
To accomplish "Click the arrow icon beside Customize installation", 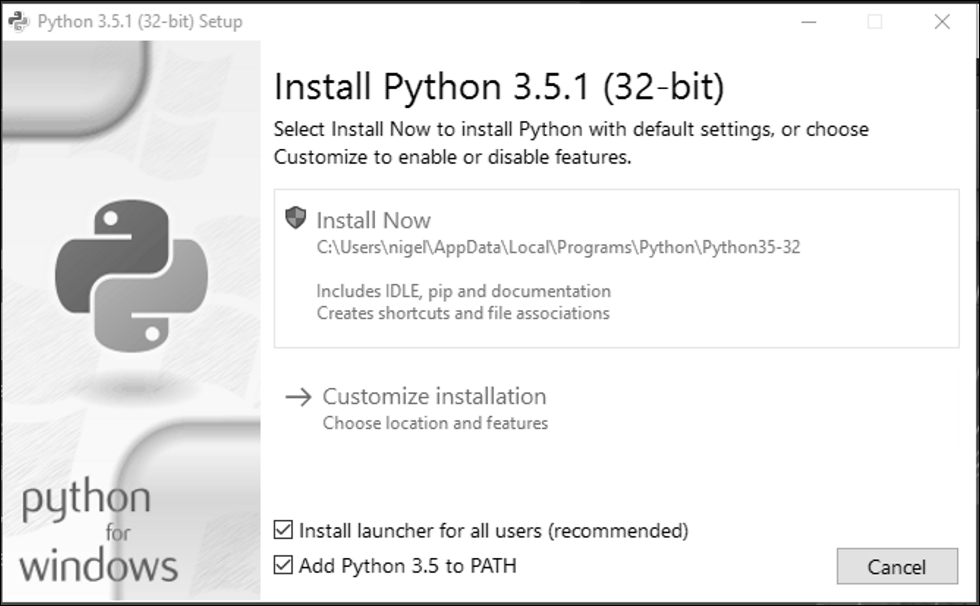I will (x=298, y=397).
